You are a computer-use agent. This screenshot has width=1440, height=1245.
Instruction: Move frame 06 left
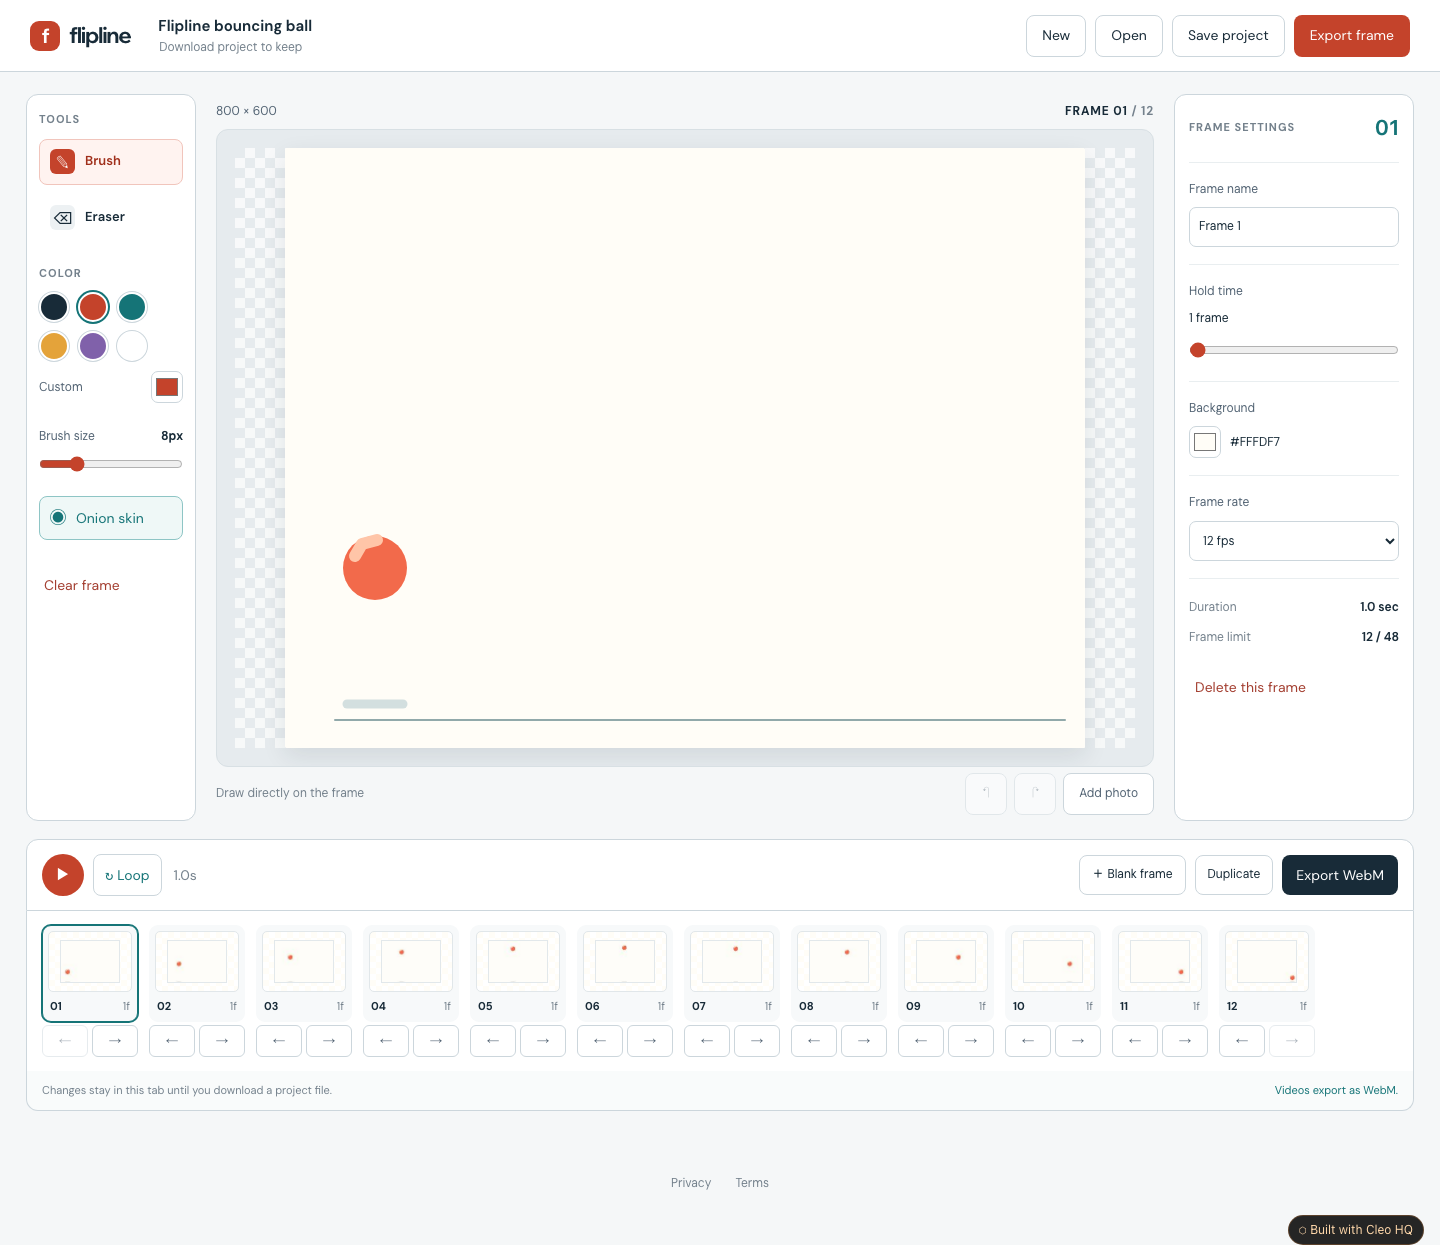coord(600,1041)
